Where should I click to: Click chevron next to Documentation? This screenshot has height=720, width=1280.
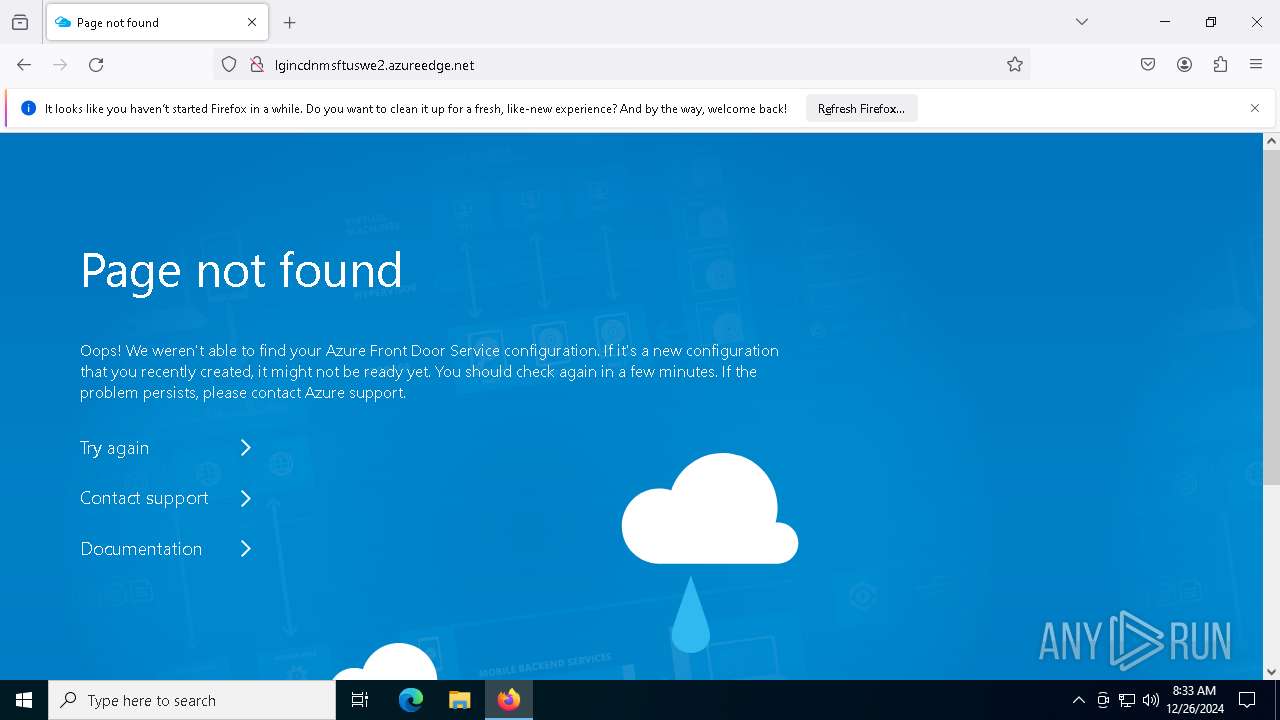(x=246, y=549)
